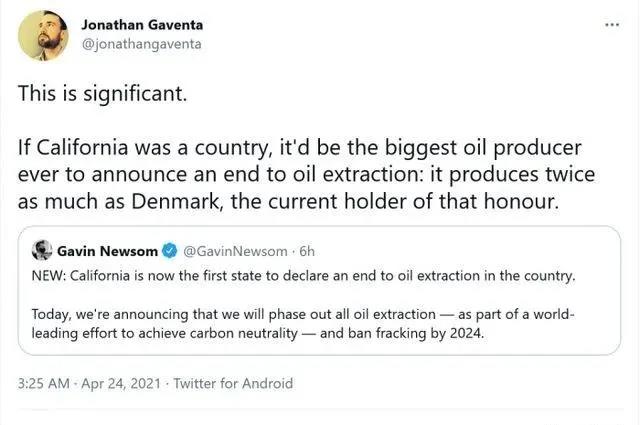The image size is (640, 425).
Task: Click 'carbon neutrality' in quoted tweet
Action: [244, 334]
